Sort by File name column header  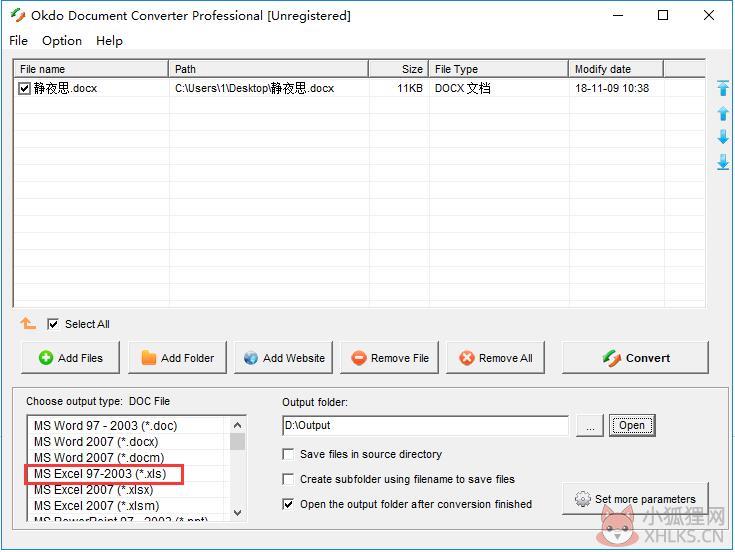tap(91, 69)
